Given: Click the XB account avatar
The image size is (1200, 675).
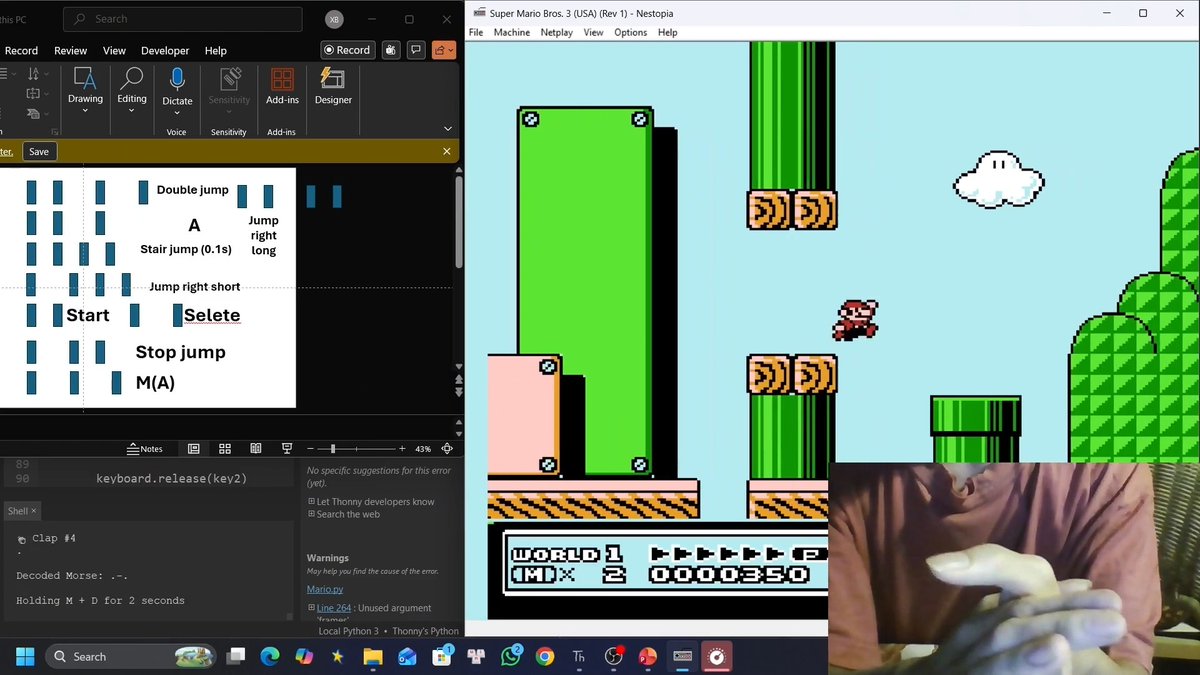Looking at the screenshot, I should click(x=335, y=19).
